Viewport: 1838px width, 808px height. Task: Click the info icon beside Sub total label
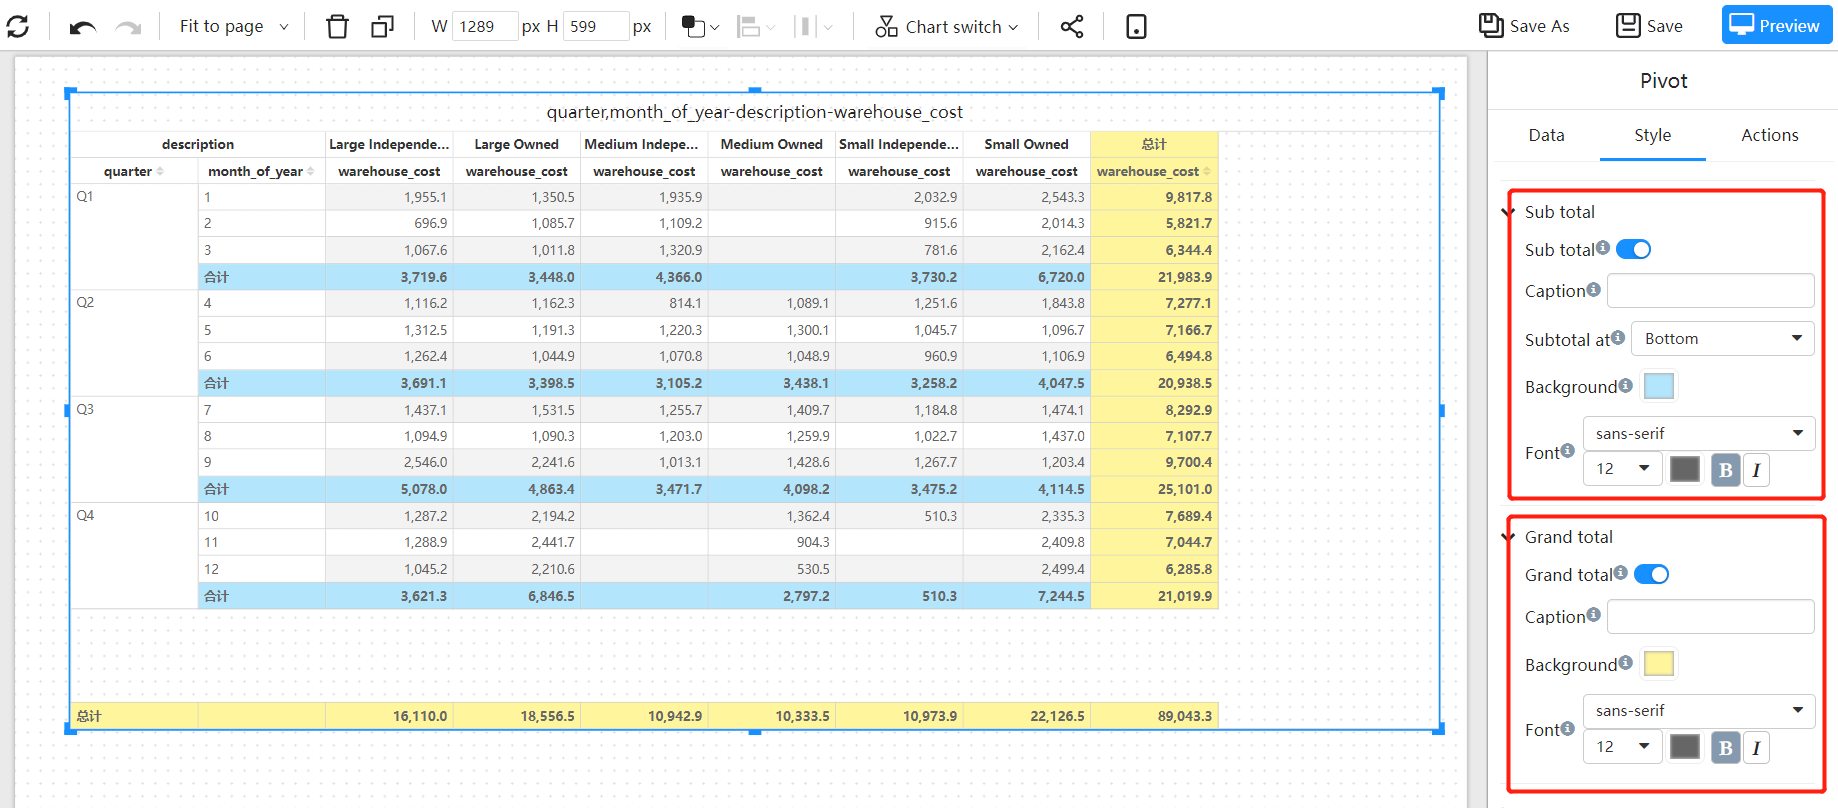[1603, 247]
